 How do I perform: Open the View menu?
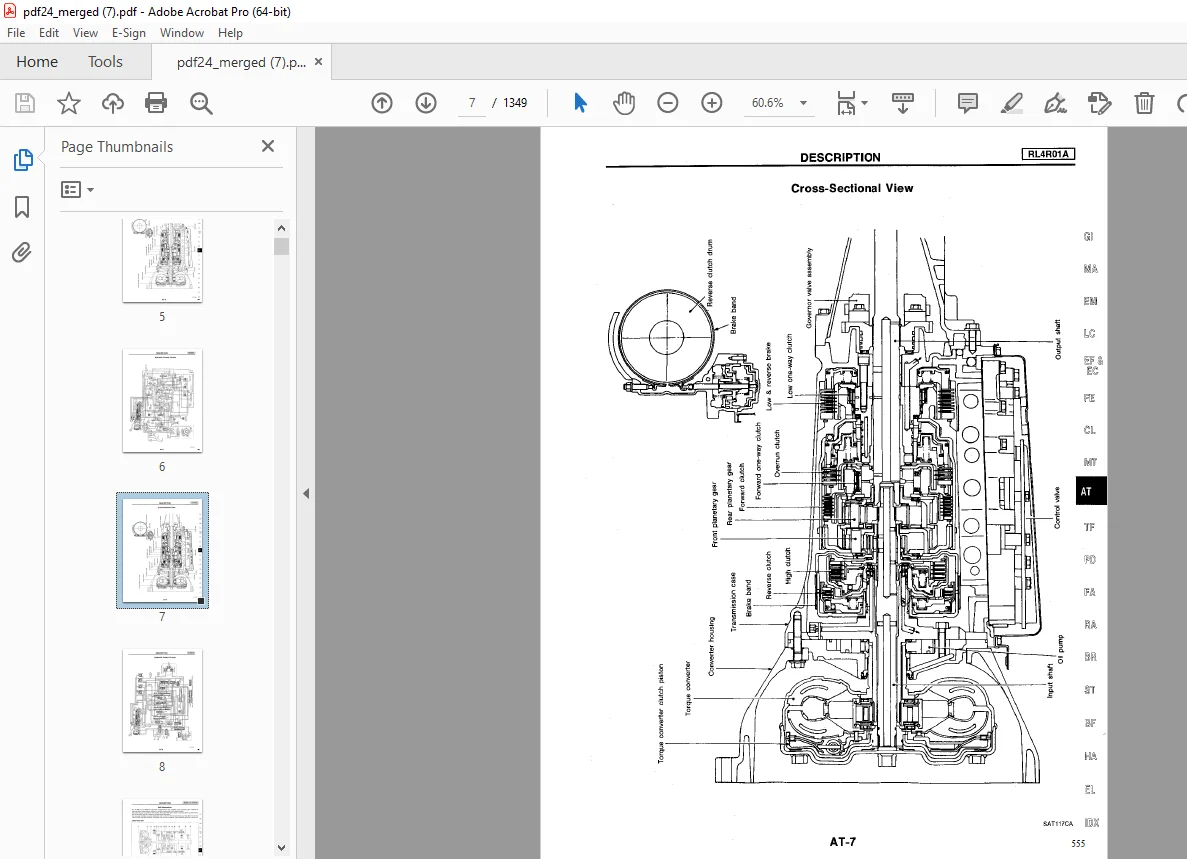click(x=85, y=33)
